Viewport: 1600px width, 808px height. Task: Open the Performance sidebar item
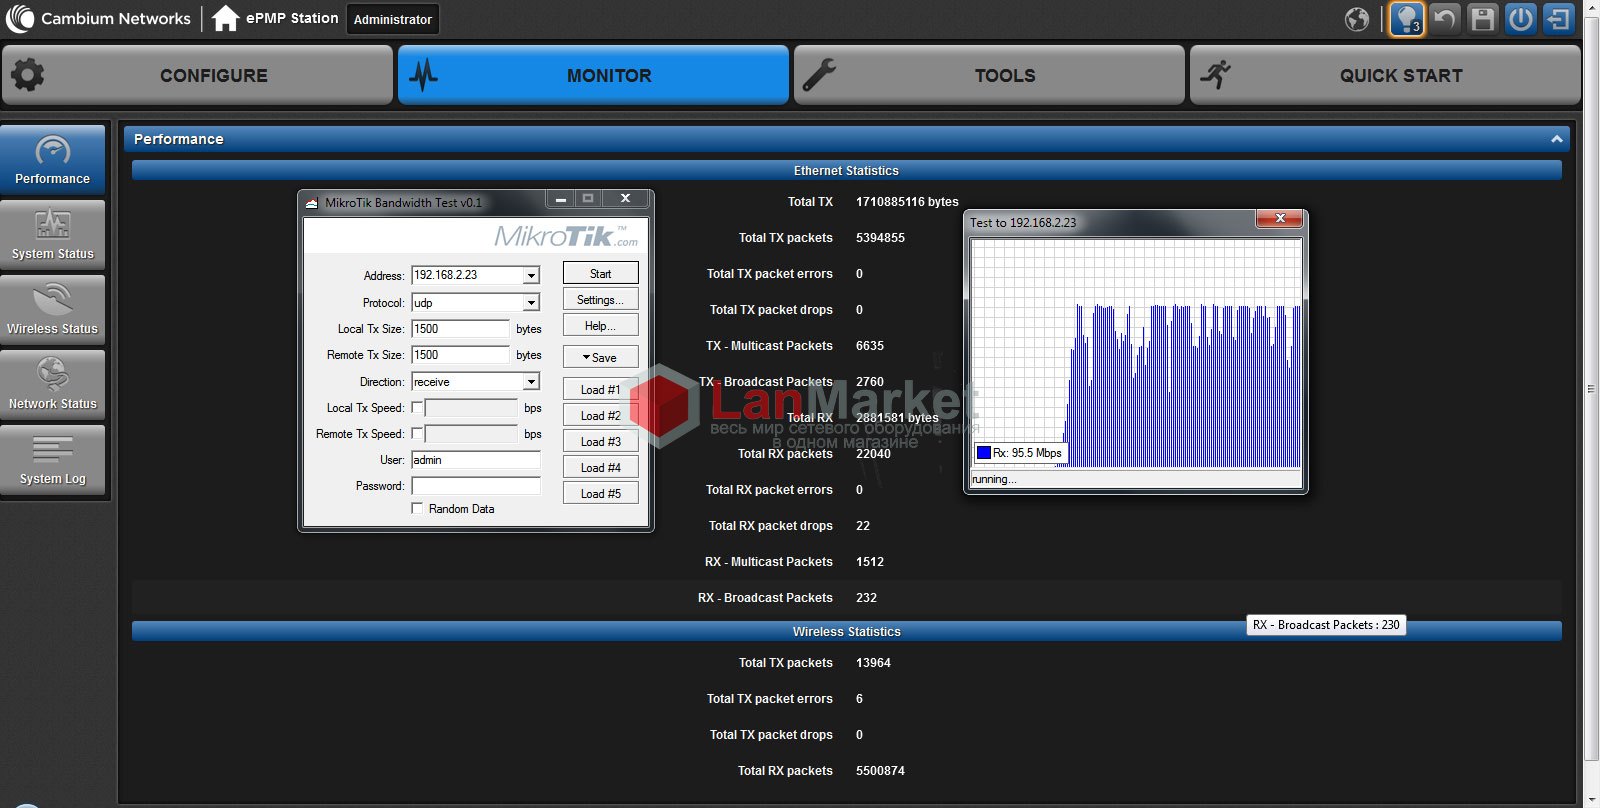[53, 160]
